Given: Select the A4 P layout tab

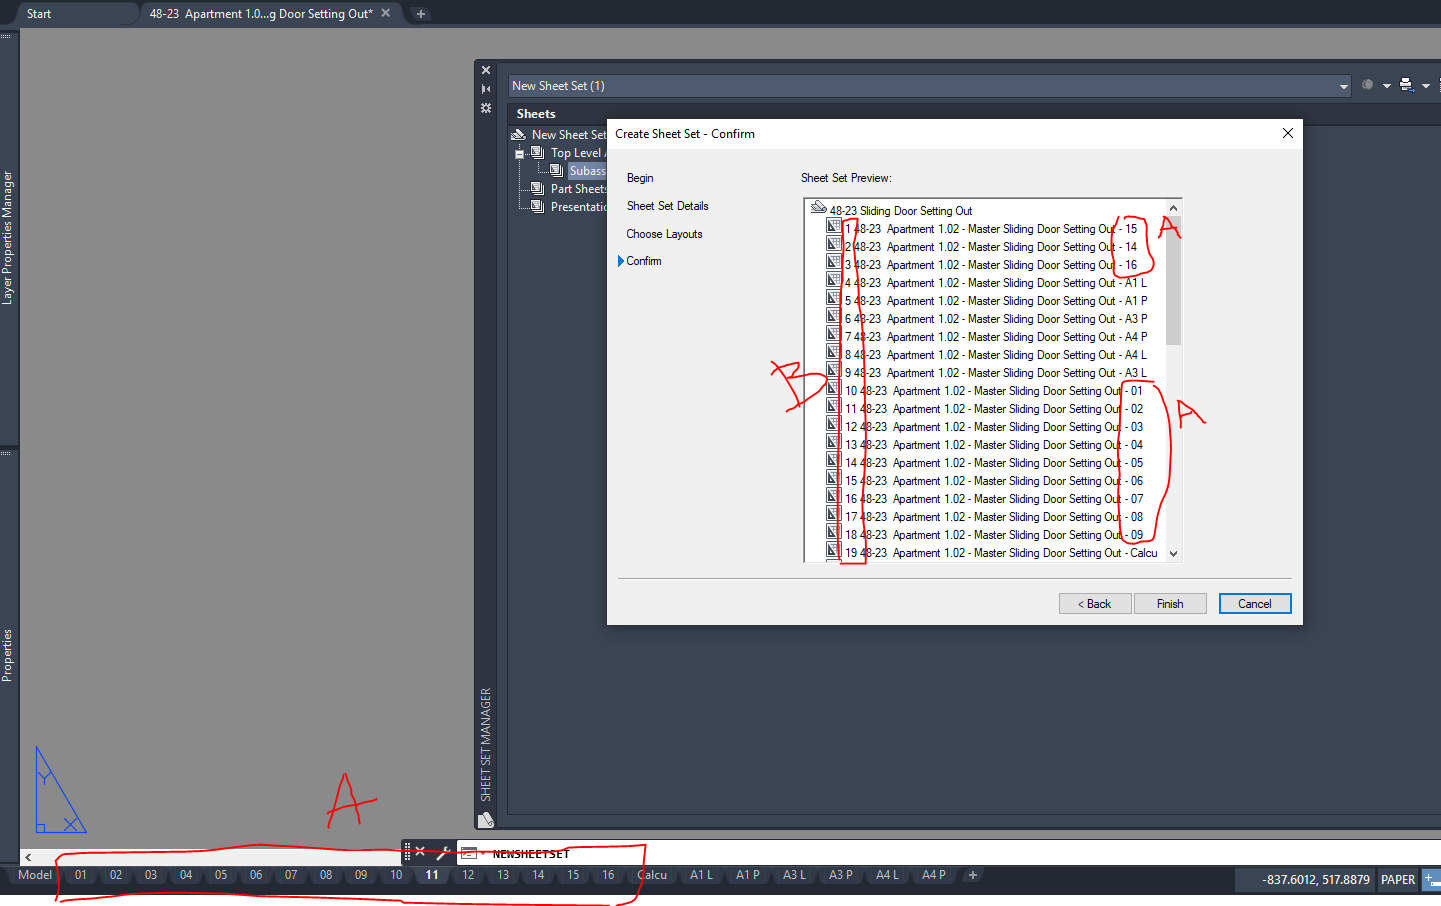Looking at the screenshot, I should [932, 874].
